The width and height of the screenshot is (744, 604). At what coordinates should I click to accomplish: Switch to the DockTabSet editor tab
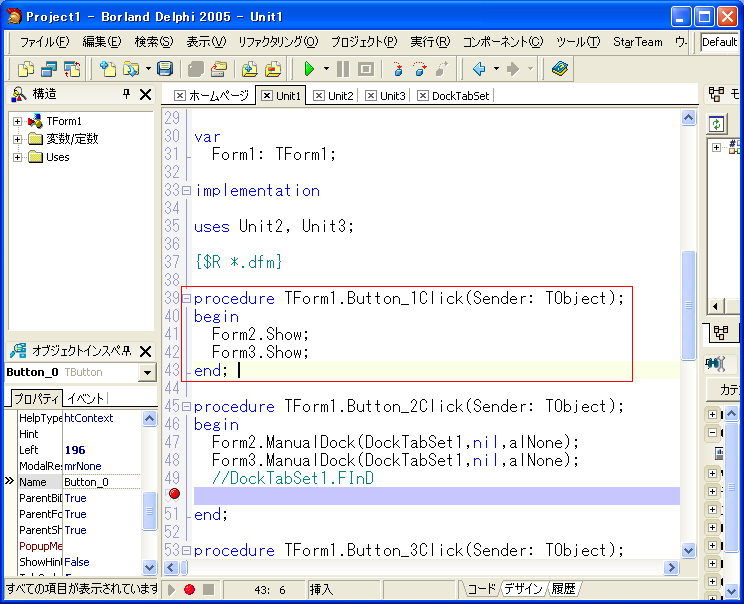pyautogui.click(x=455, y=96)
